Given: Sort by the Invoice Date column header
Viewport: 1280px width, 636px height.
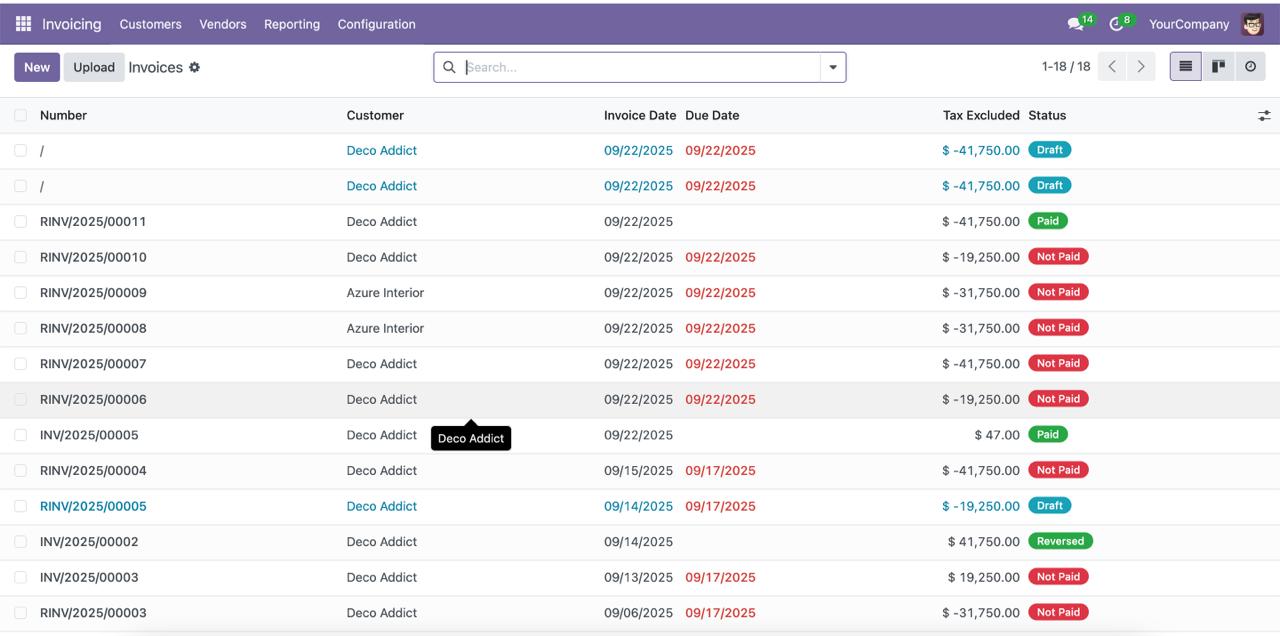Looking at the screenshot, I should click(640, 115).
